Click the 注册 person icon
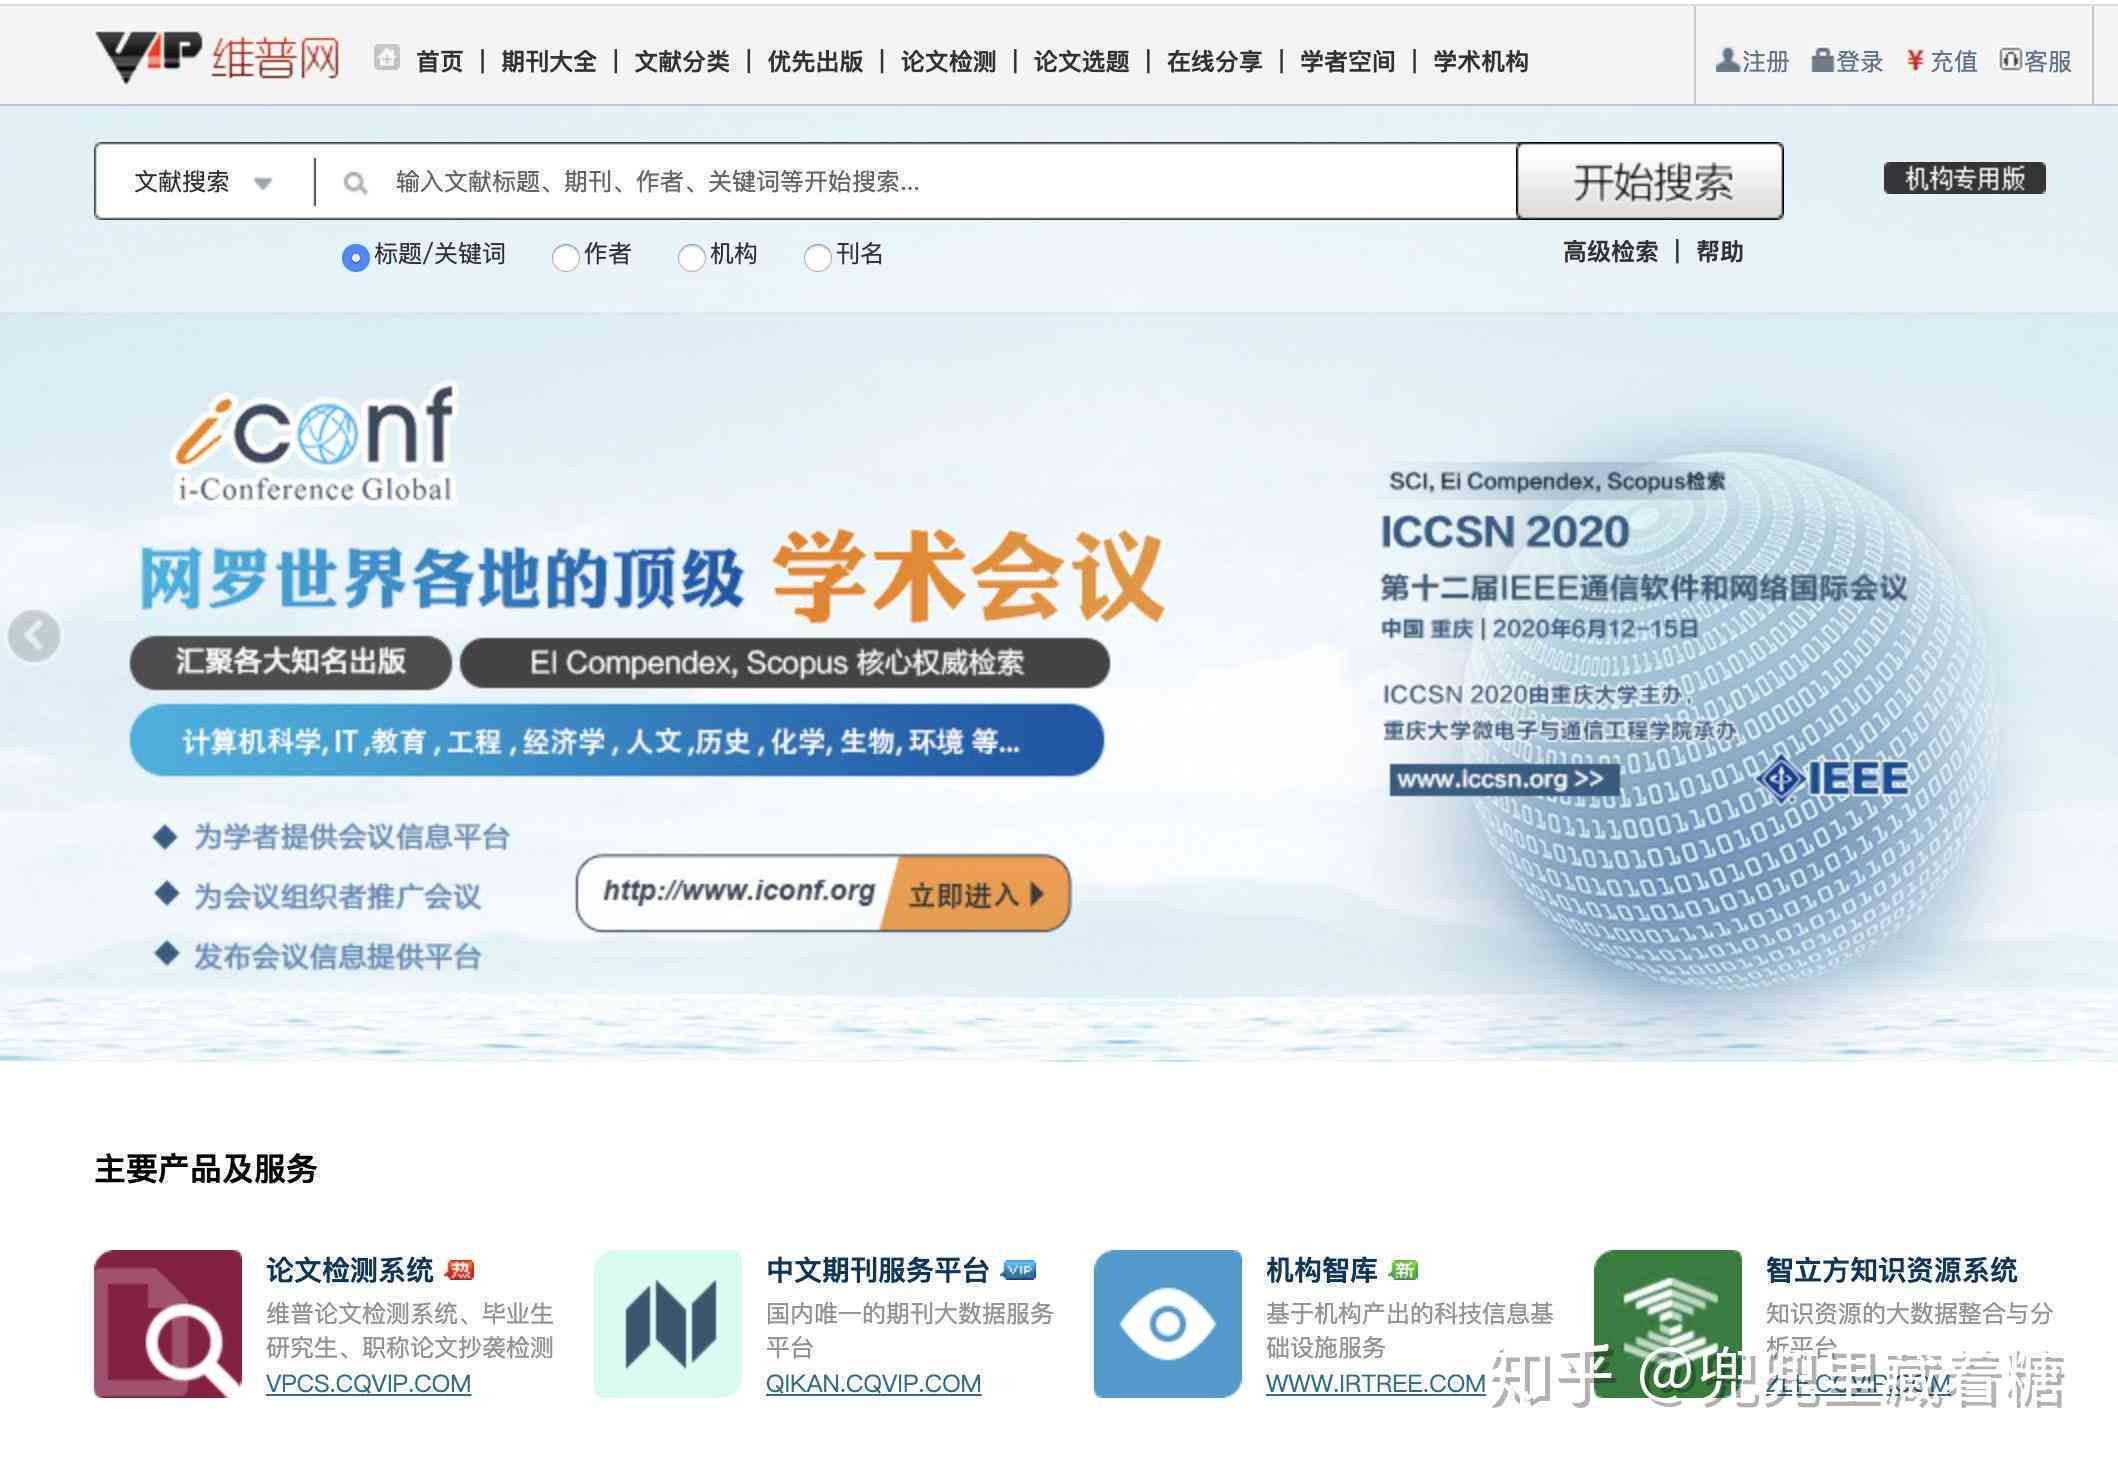Image resolution: width=2118 pixels, height=1464 pixels. 1727,60
